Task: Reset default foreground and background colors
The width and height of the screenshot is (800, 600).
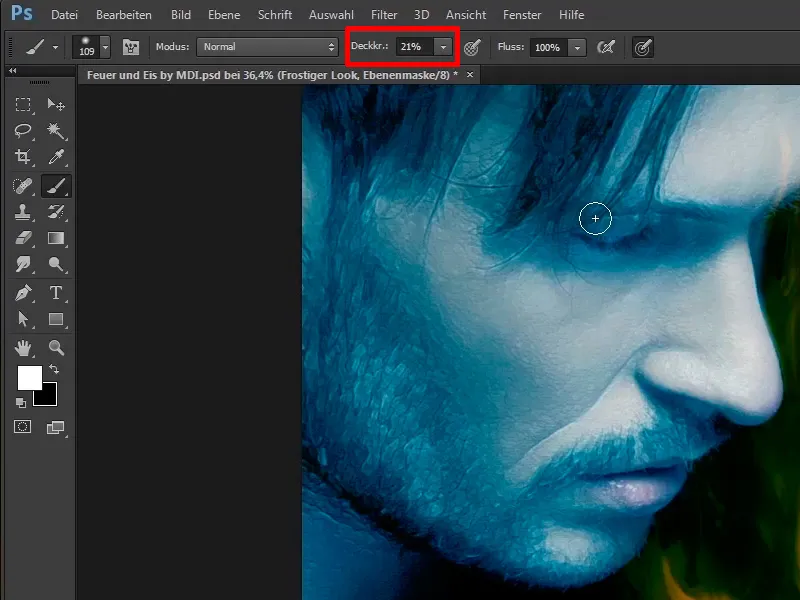Action: tap(21, 403)
